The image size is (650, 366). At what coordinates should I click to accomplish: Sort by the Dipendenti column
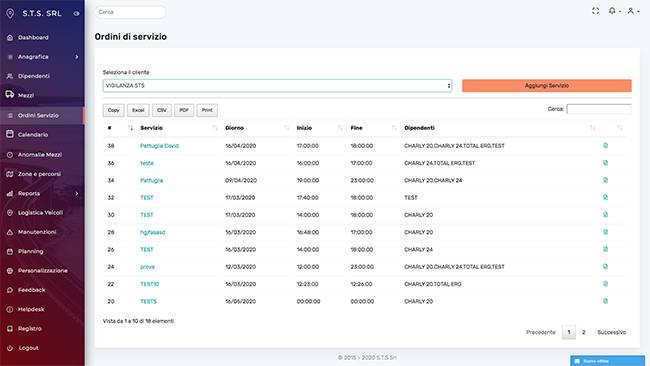click(x=500, y=128)
